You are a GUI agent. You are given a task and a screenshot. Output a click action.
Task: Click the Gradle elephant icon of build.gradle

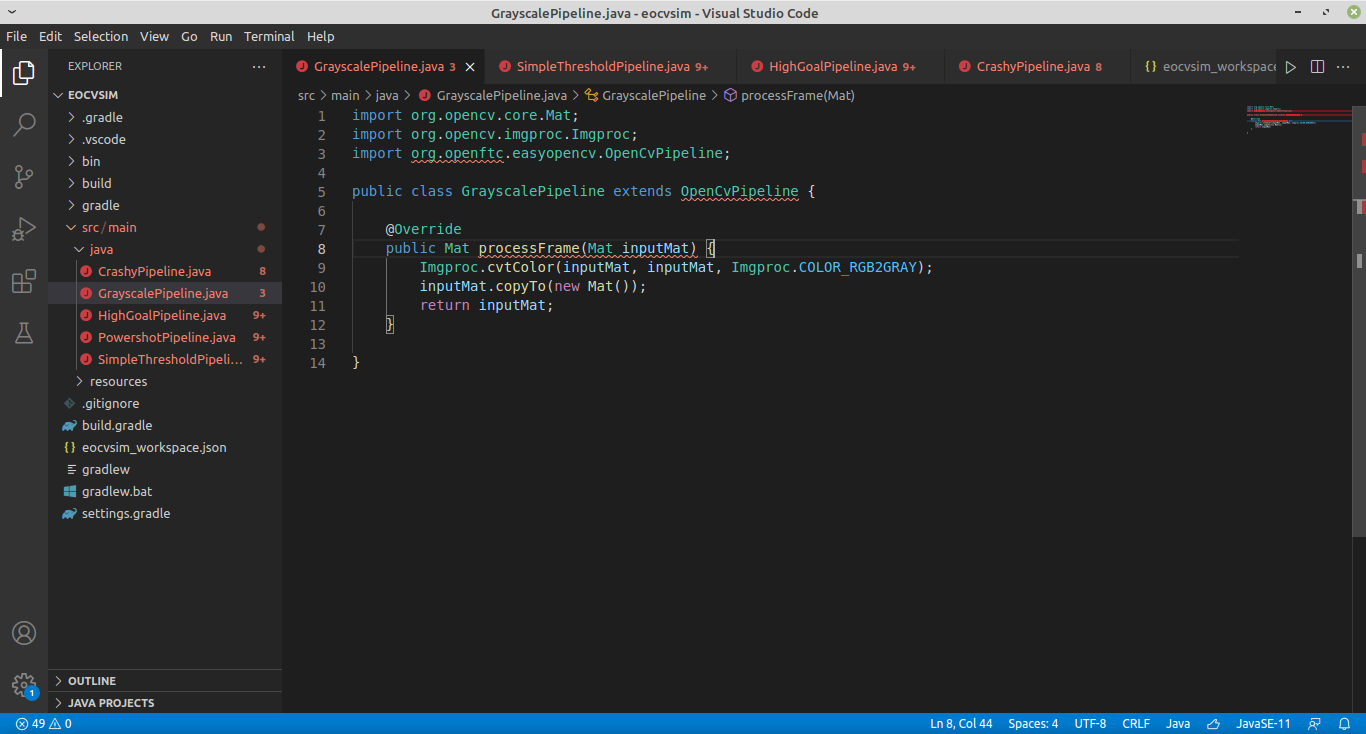69,425
